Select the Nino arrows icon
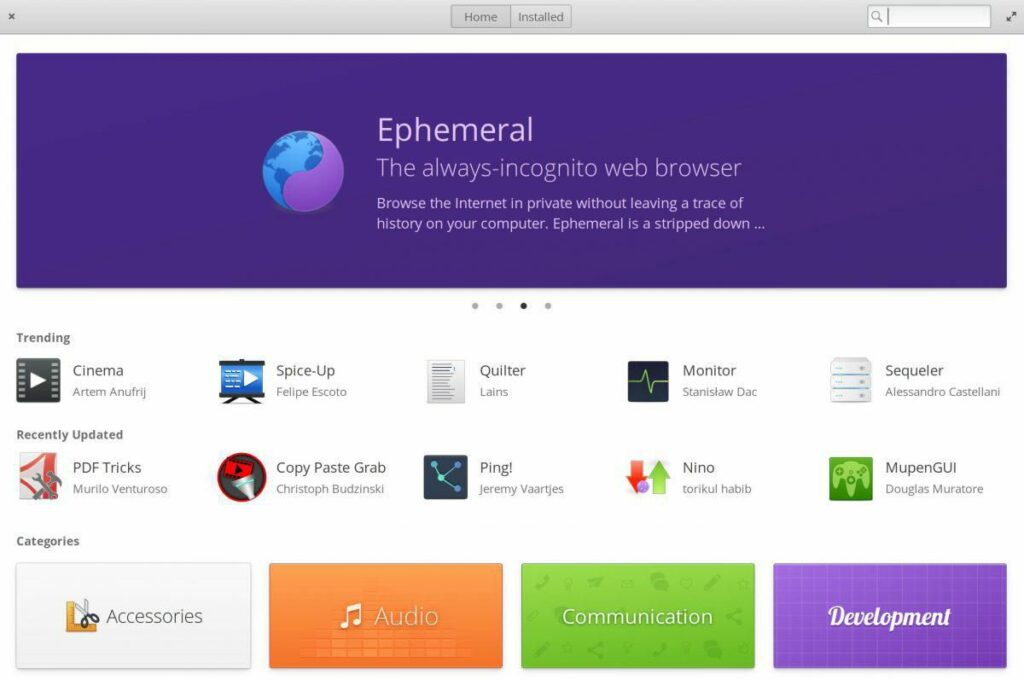The image size is (1024, 680). pyautogui.click(x=648, y=477)
